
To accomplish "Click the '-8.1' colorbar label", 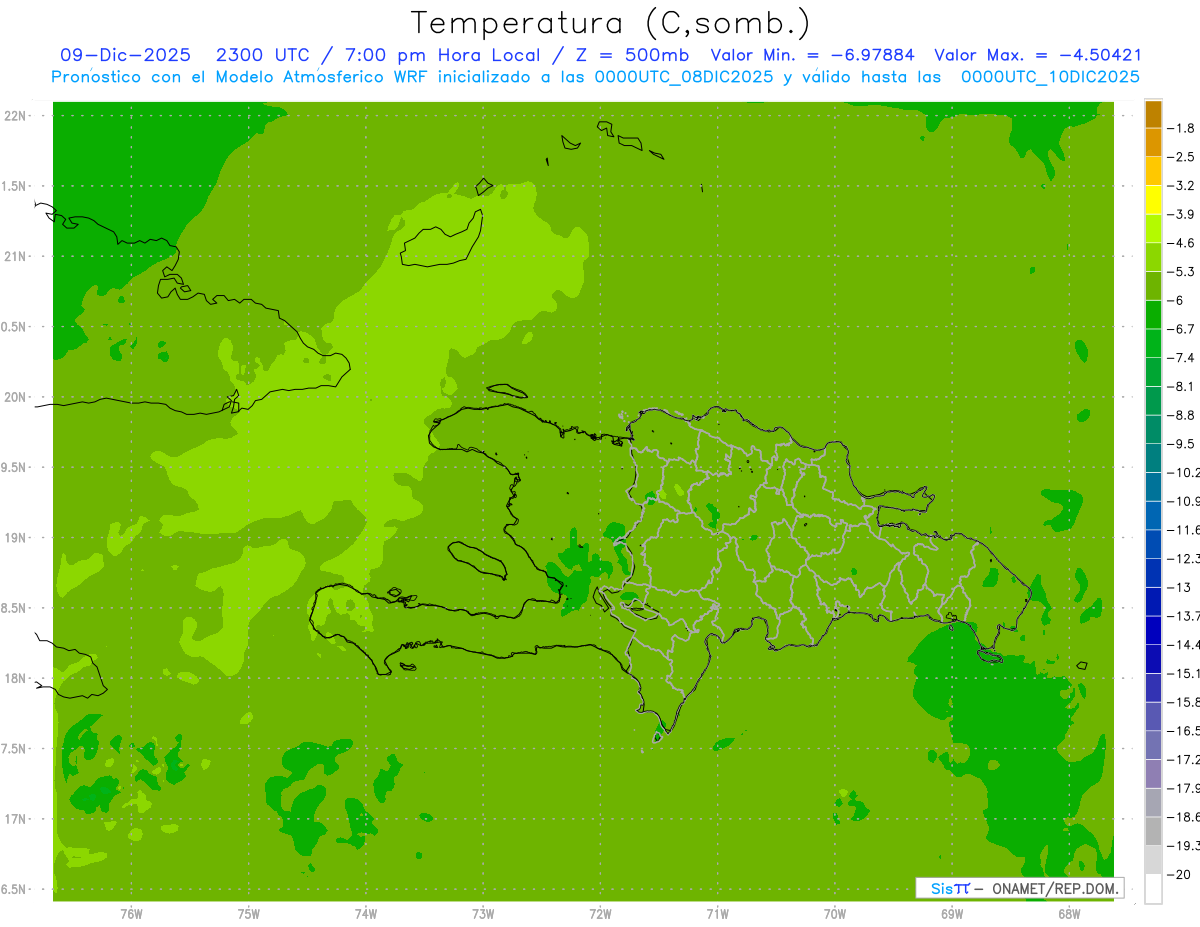I will click(x=1181, y=386).
